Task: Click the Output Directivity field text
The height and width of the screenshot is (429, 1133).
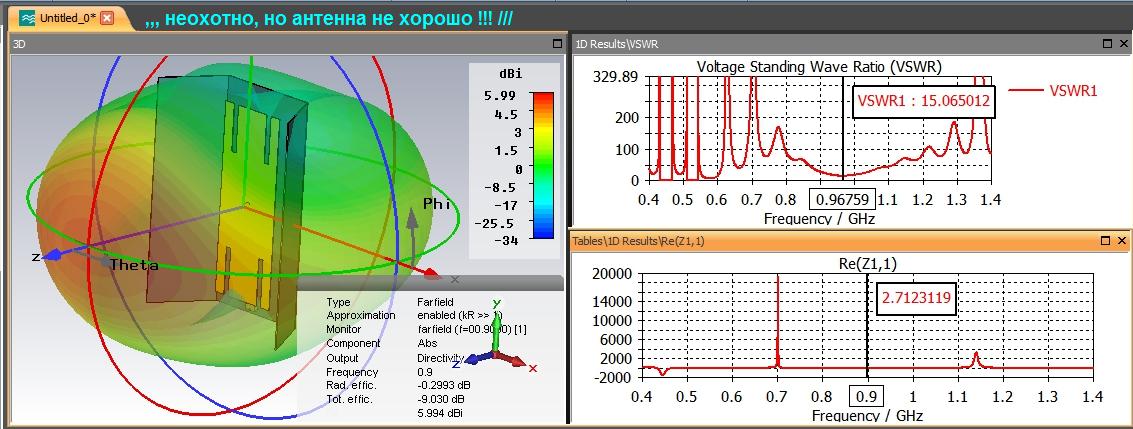Action: click(440, 358)
